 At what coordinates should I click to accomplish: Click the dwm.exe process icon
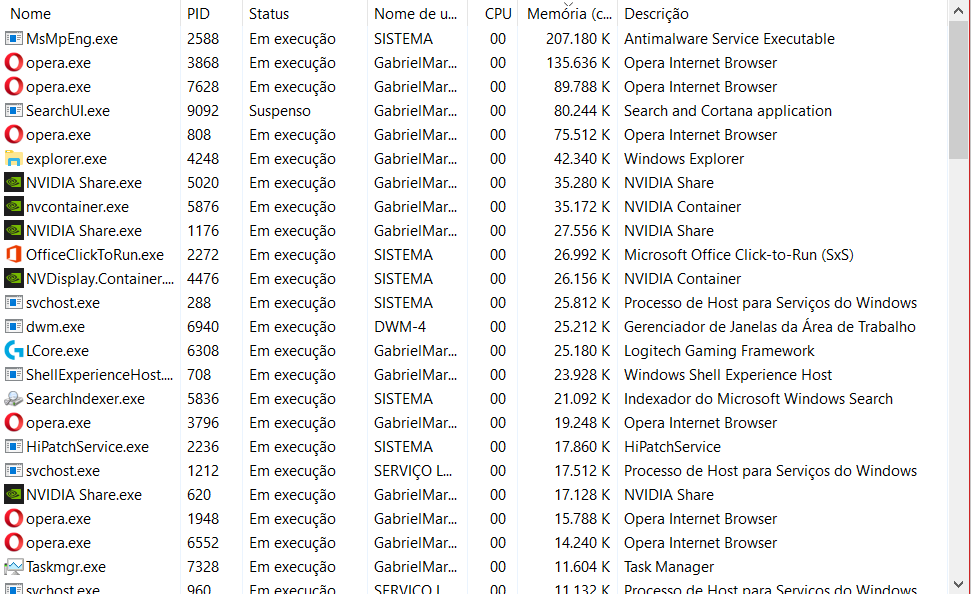14,327
